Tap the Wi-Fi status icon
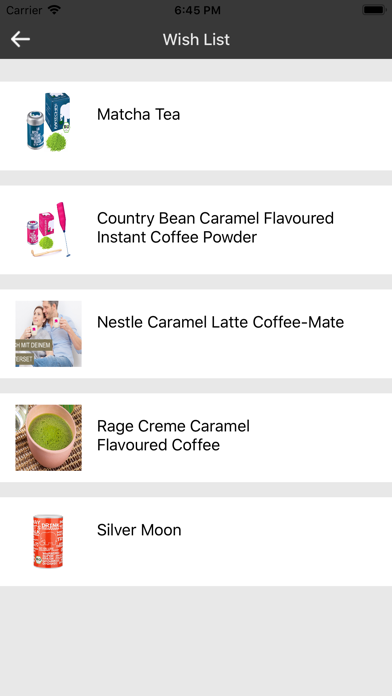Viewport: 392px width, 696px height. [55, 10]
